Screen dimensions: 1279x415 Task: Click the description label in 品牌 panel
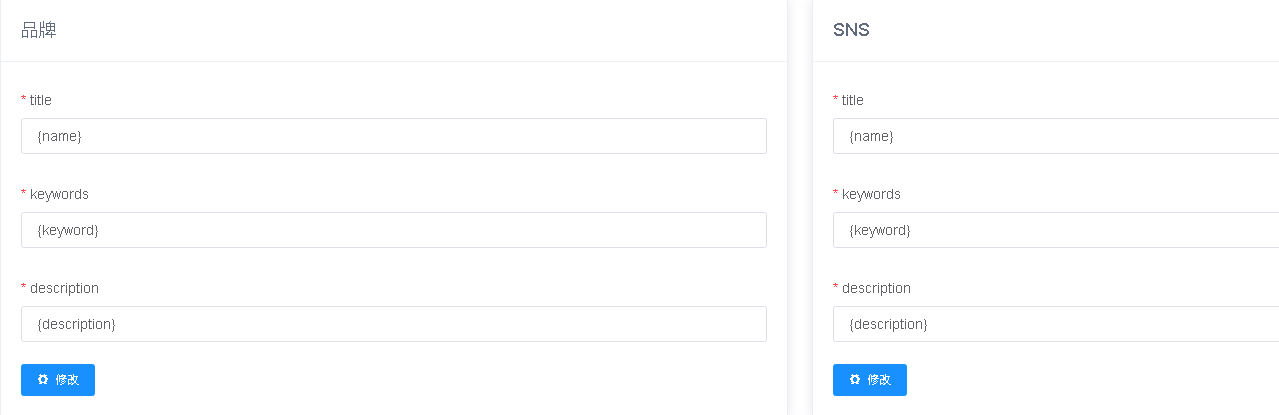click(x=64, y=288)
